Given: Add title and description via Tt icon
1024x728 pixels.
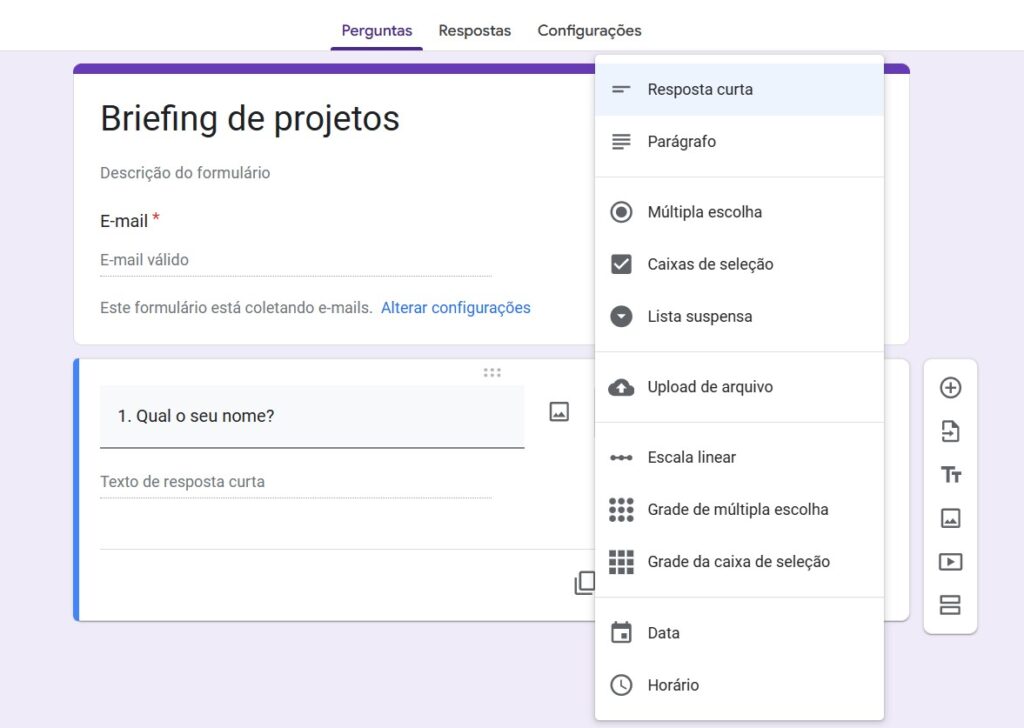Looking at the screenshot, I should click(950, 475).
